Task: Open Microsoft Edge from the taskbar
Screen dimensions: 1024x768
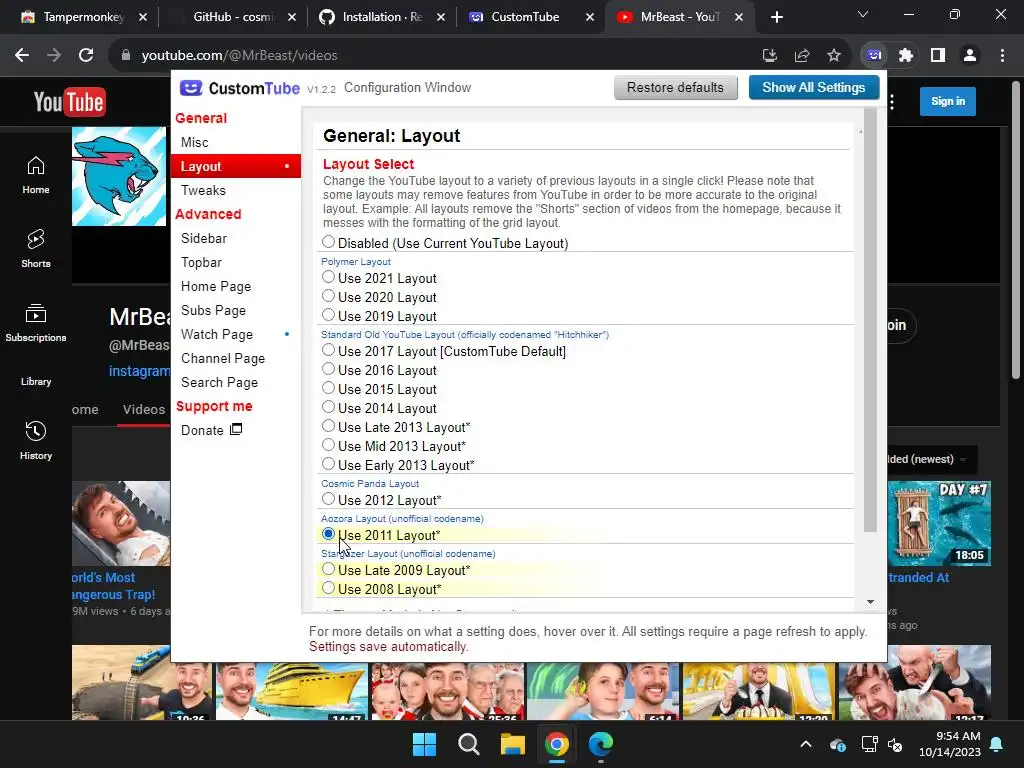Action: click(601, 744)
